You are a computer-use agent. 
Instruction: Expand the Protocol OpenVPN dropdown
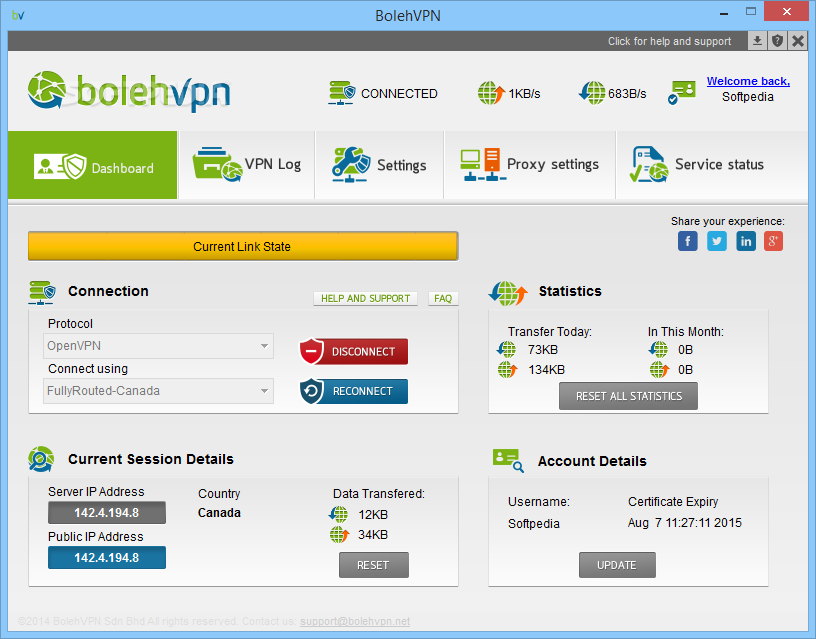point(158,346)
